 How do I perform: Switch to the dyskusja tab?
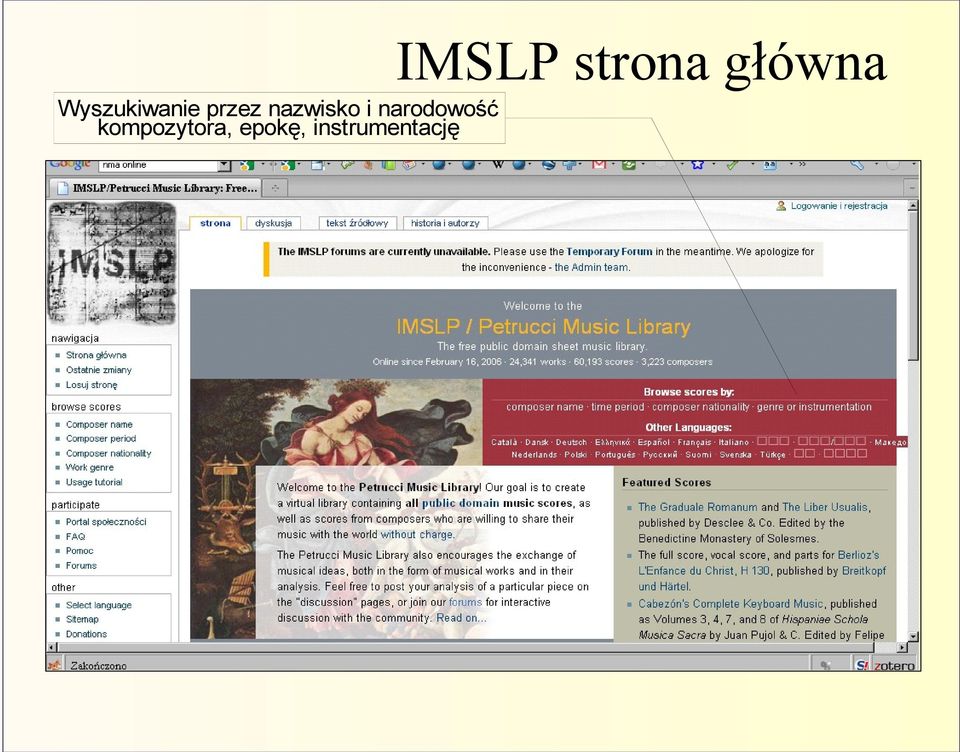274,223
